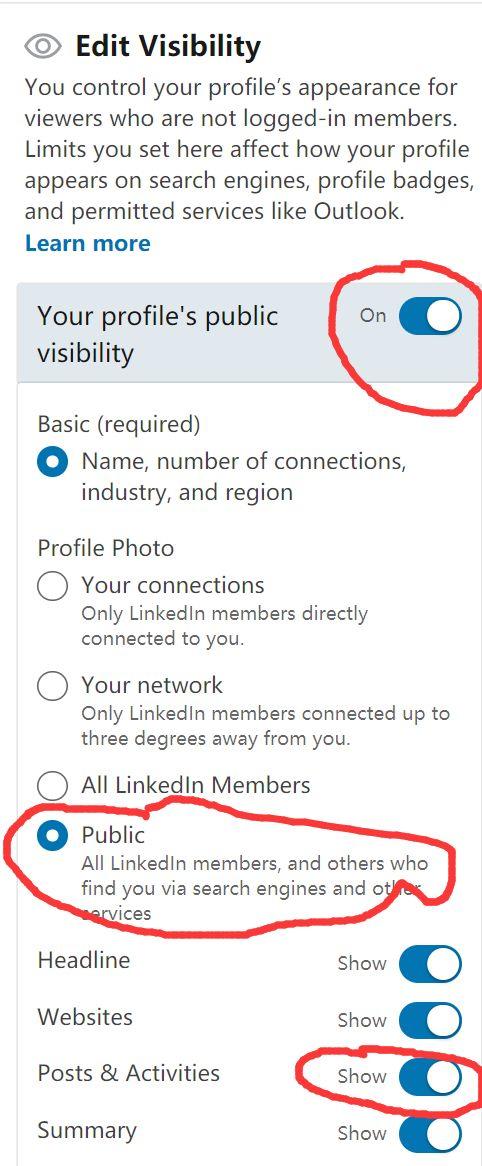Toggle the Headline Show switch

pos(430,964)
